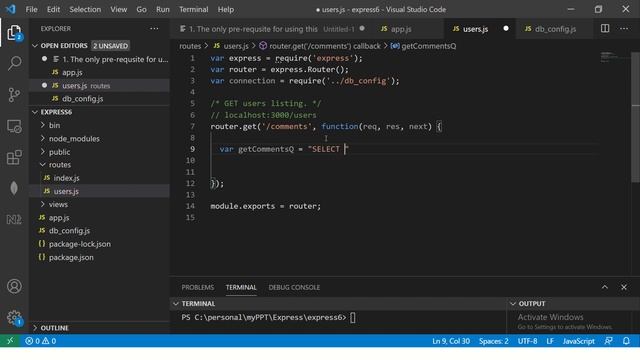Open the MongoDB leaf icon view
This screenshot has width=640, height=360.
[14, 188]
